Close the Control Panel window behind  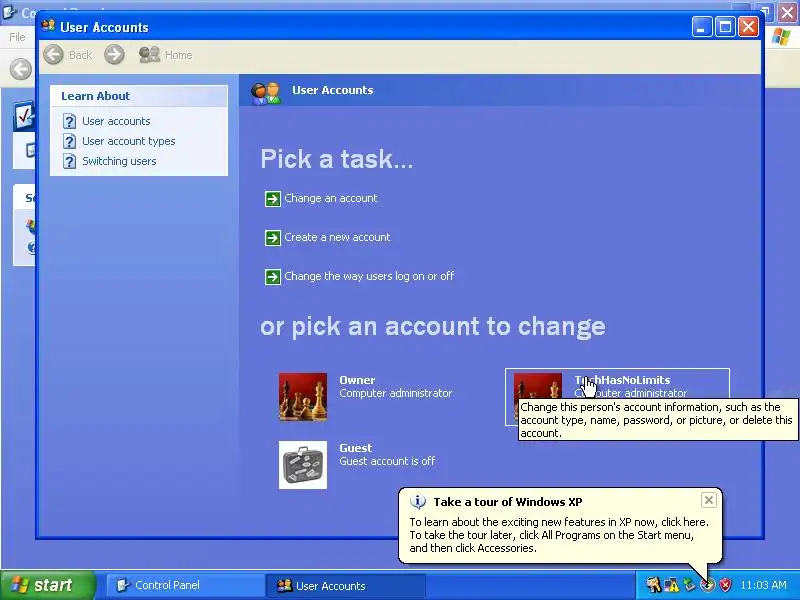click(788, 13)
